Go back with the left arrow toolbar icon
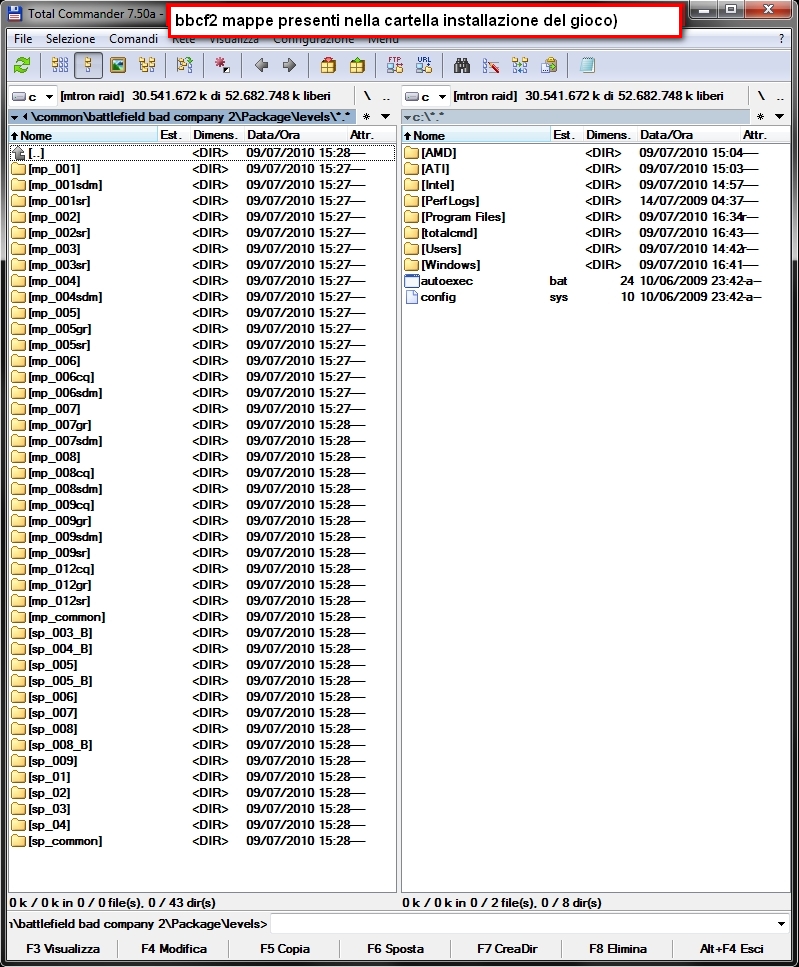799x967 pixels. pyautogui.click(x=261, y=65)
